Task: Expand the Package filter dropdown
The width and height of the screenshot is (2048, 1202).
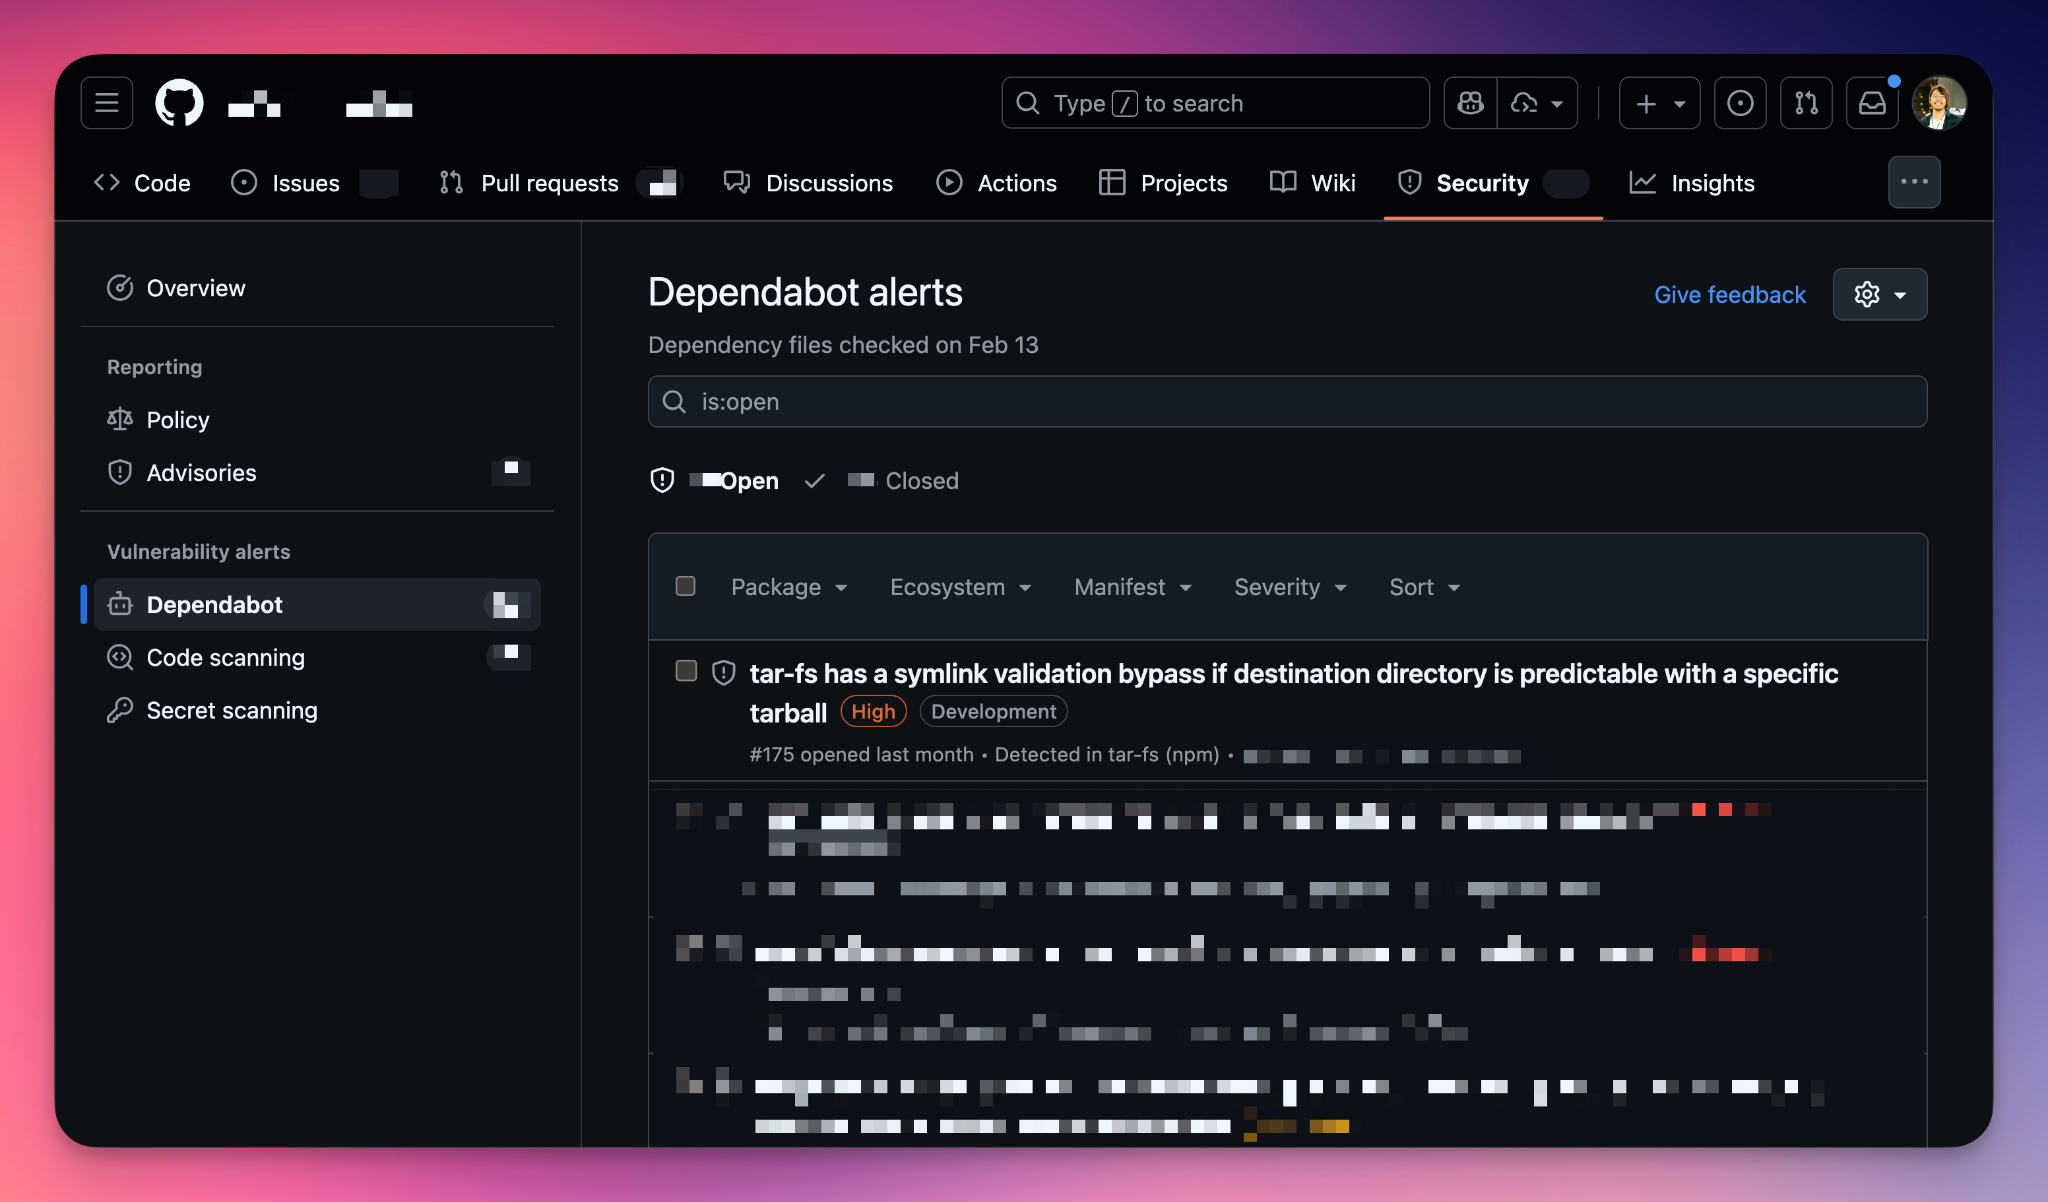Action: (789, 587)
